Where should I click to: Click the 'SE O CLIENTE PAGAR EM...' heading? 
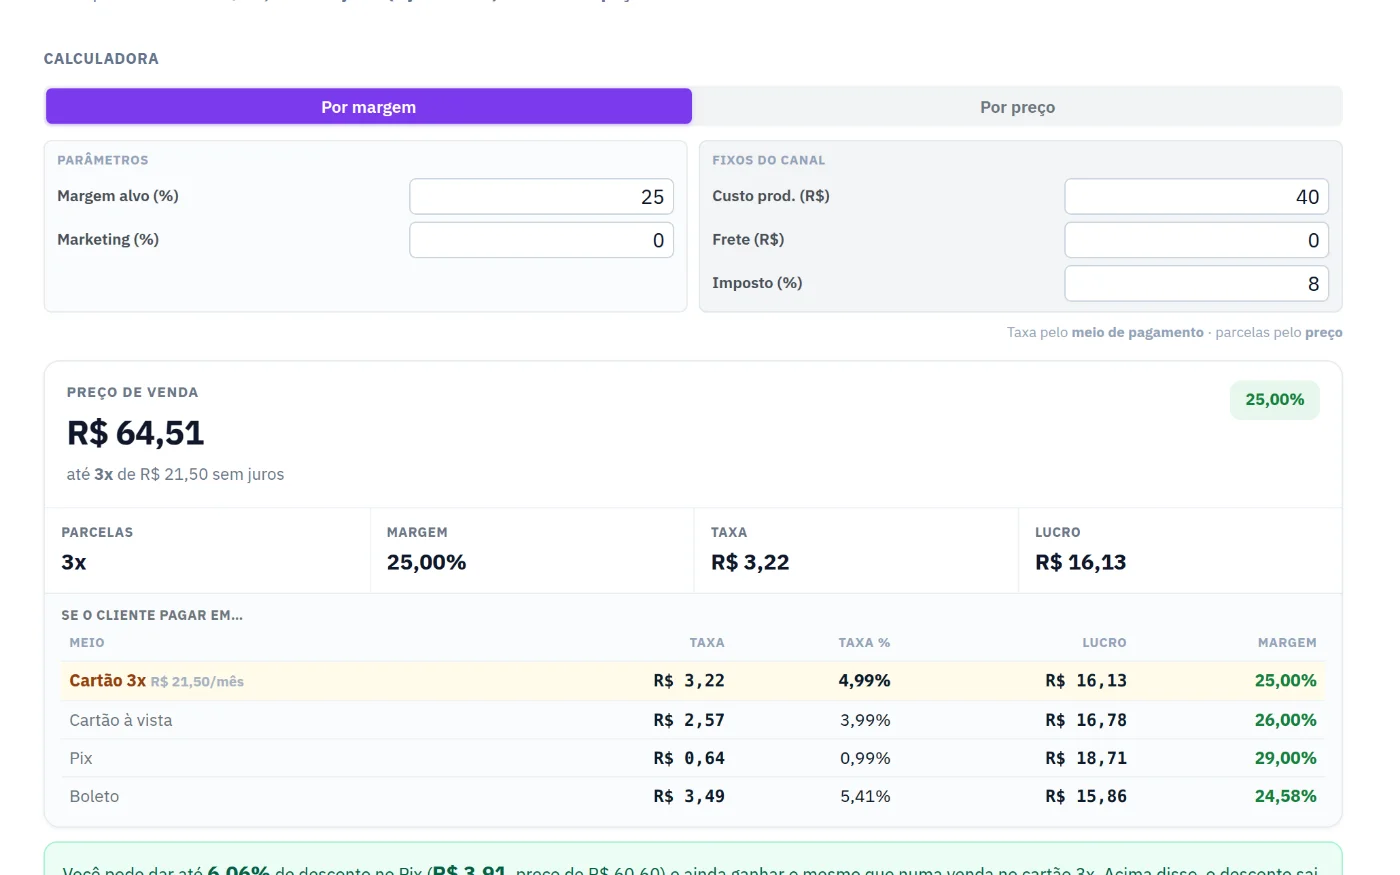tap(152, 615)
